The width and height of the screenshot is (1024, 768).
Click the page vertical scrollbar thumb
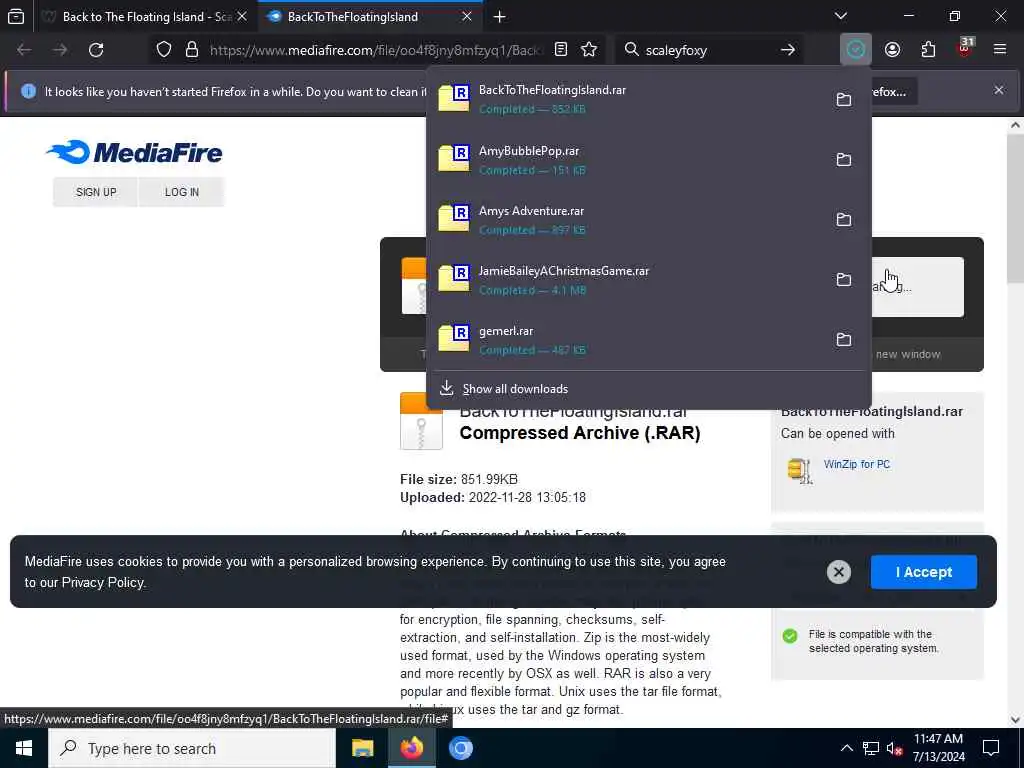tap(1015, 209)
